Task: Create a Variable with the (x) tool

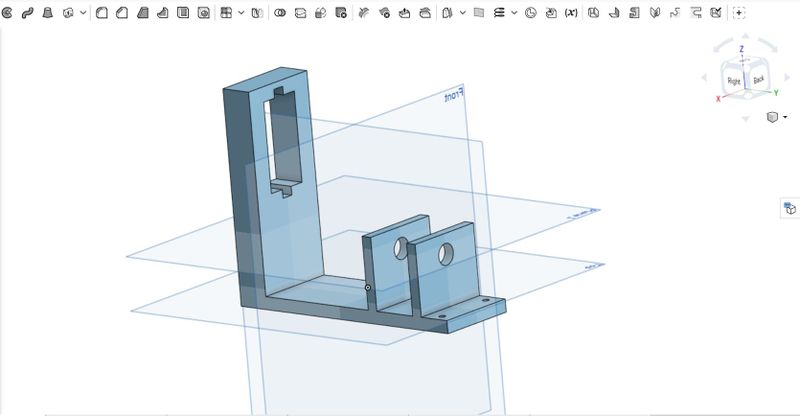Action: click(x=571, y=13)
